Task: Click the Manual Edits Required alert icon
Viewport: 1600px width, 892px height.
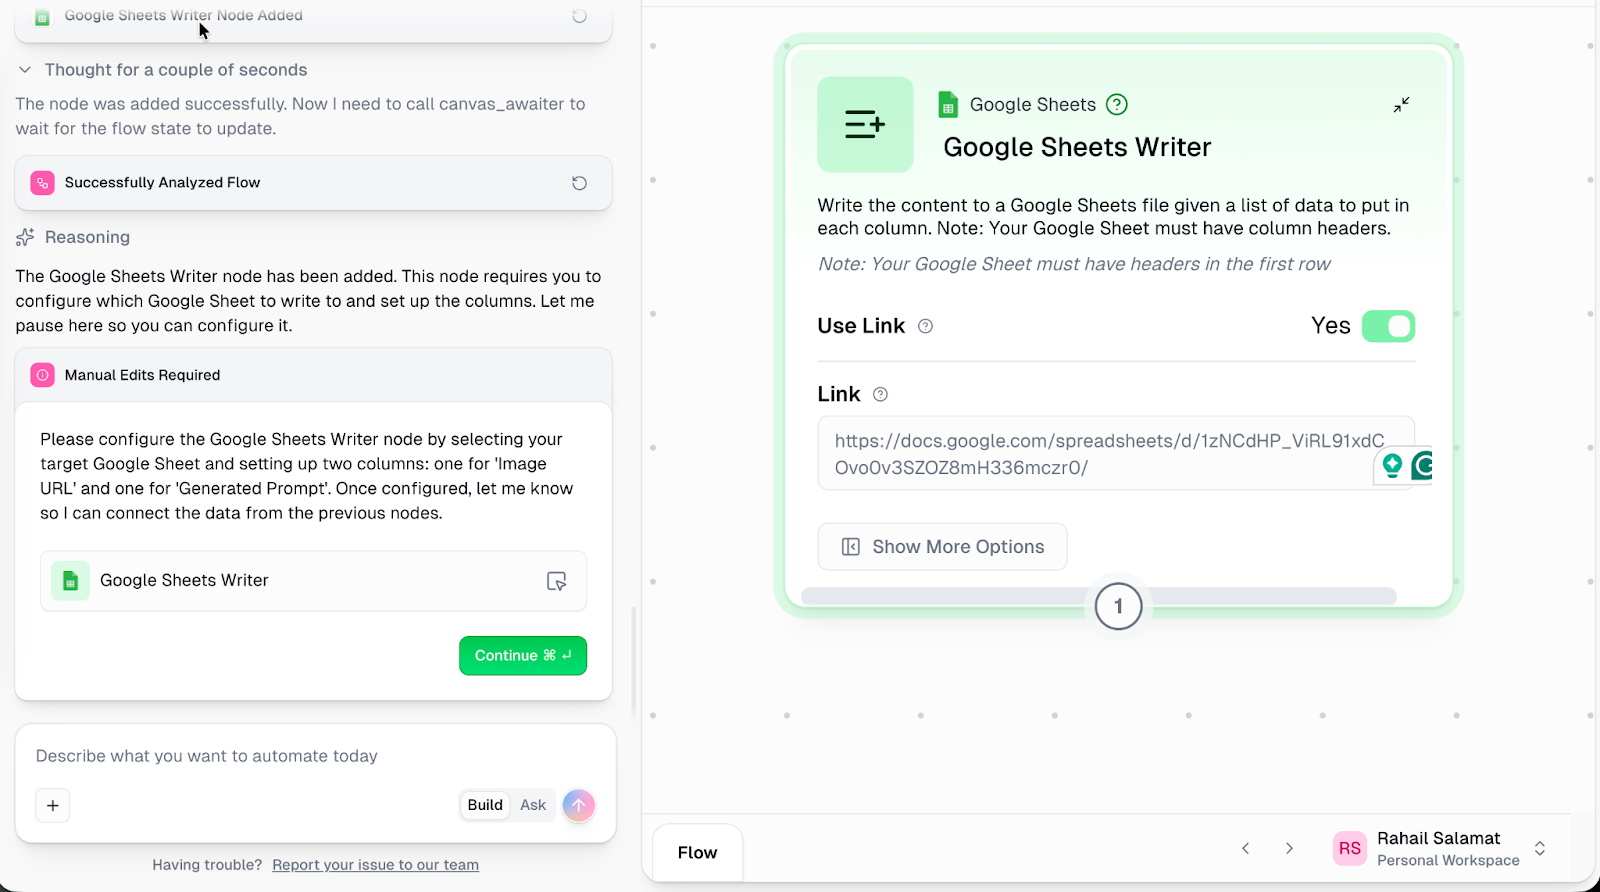Action: point(42,375)
